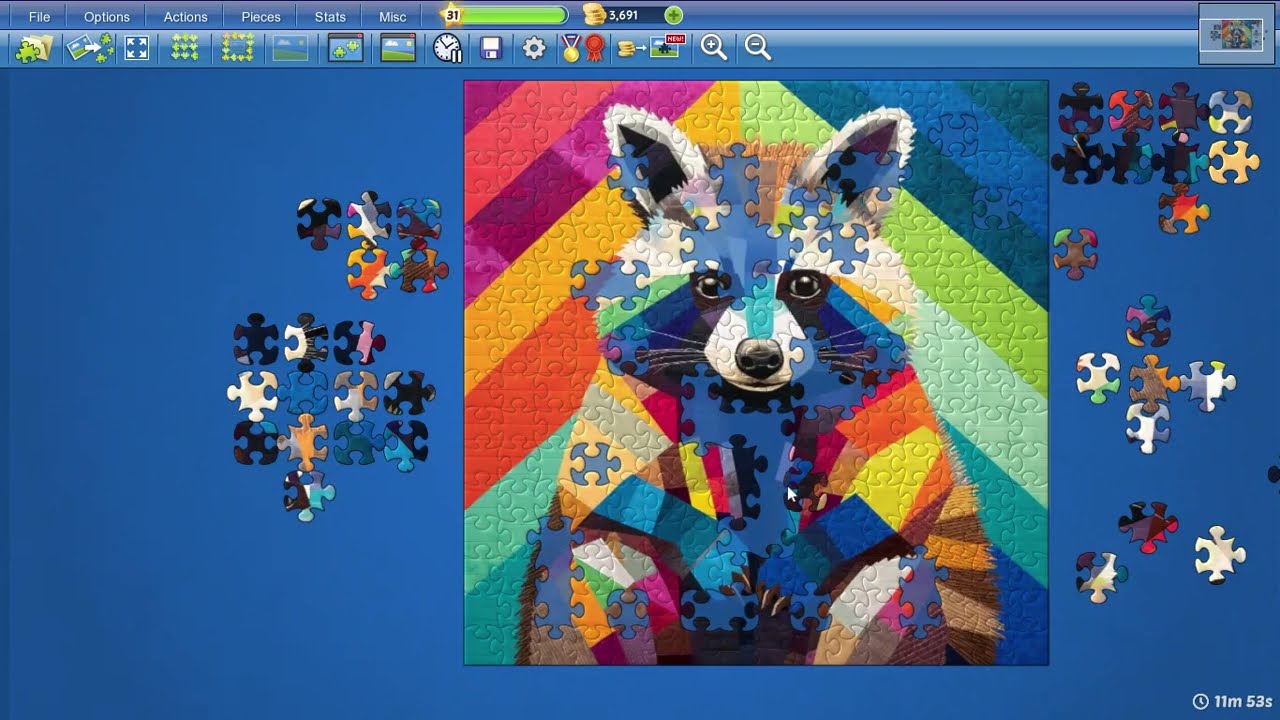This screenshot has width=1280, height=720.
Task: Click the zoom in magnifier
Action: tap(714, 47)
